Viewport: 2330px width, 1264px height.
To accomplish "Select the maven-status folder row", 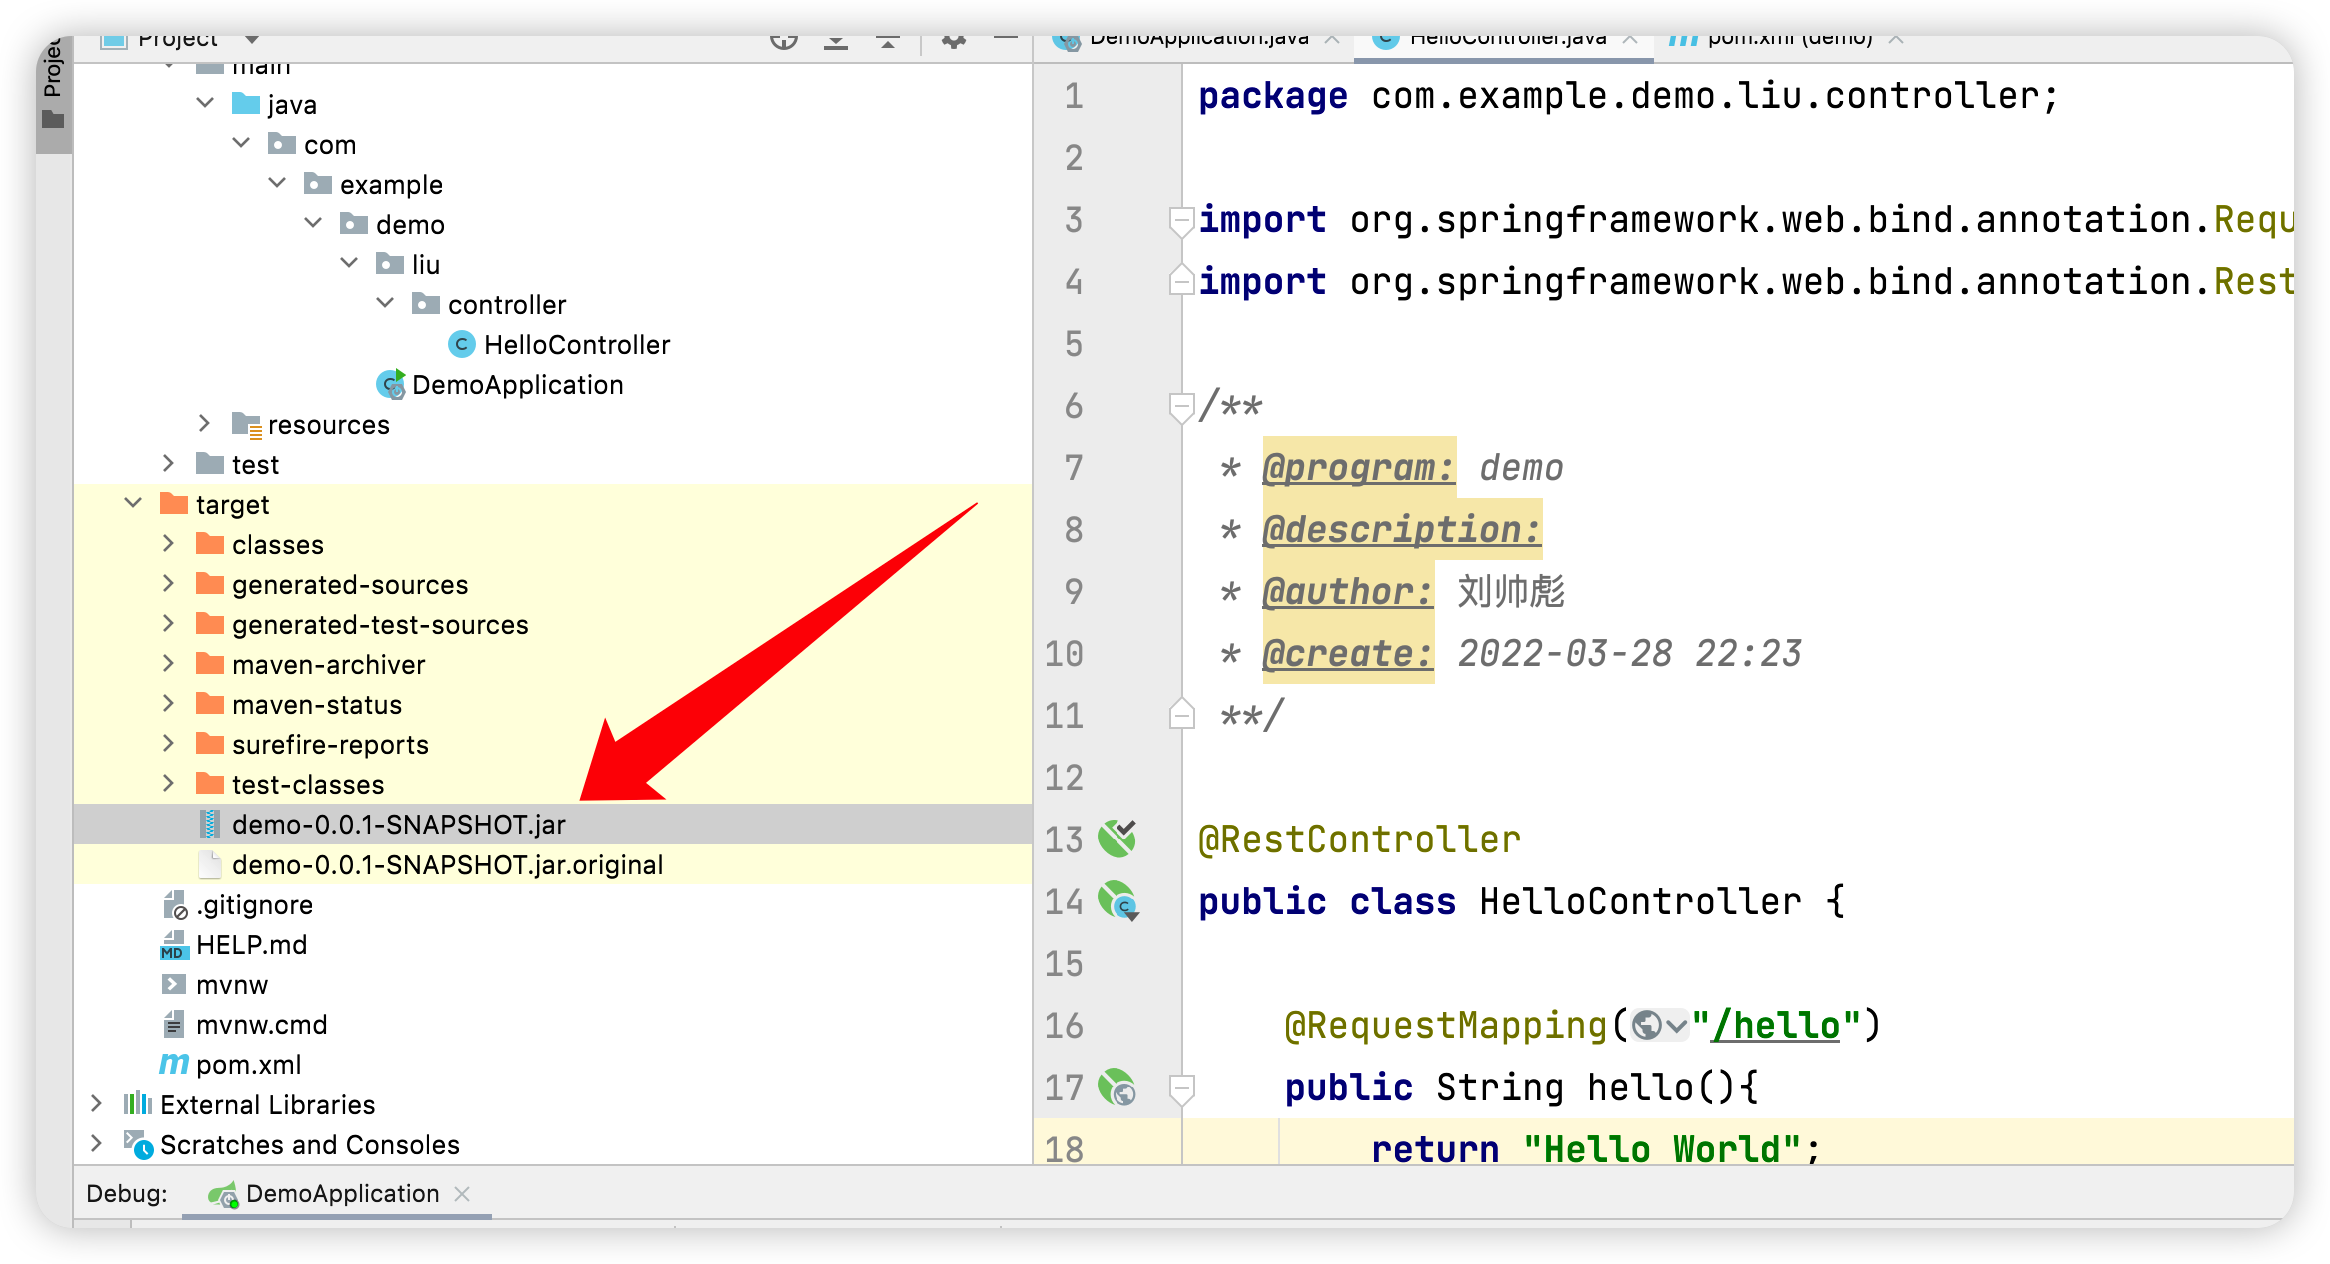I will point(553,704).
